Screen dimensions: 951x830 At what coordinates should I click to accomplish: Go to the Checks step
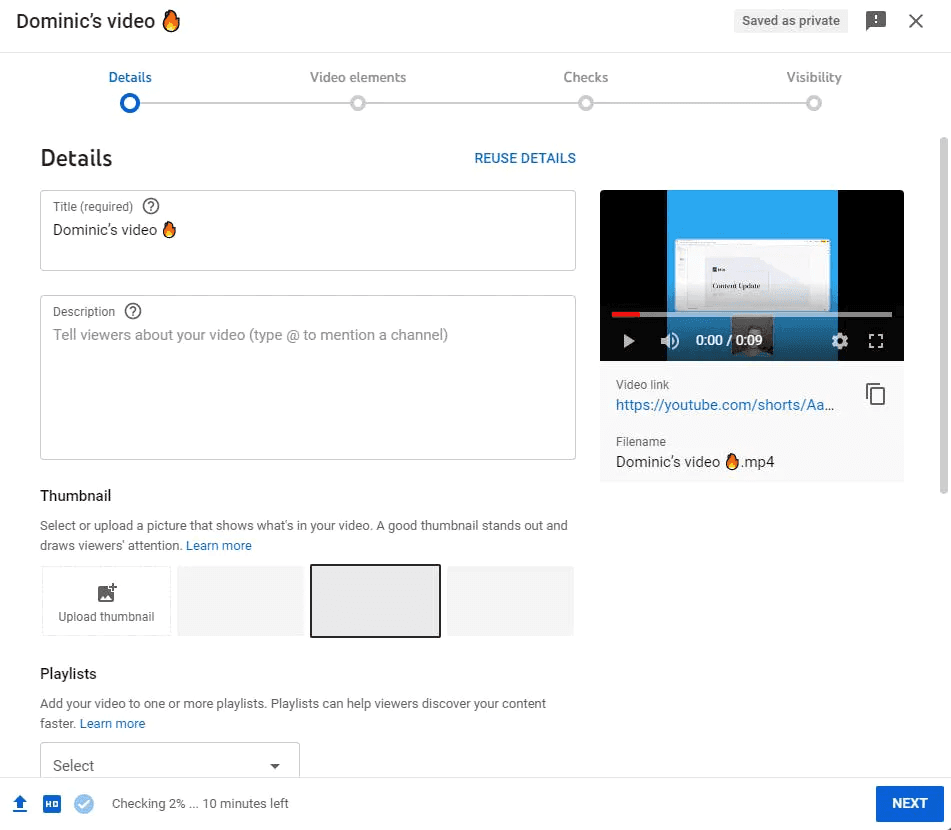tap(585, 77)
